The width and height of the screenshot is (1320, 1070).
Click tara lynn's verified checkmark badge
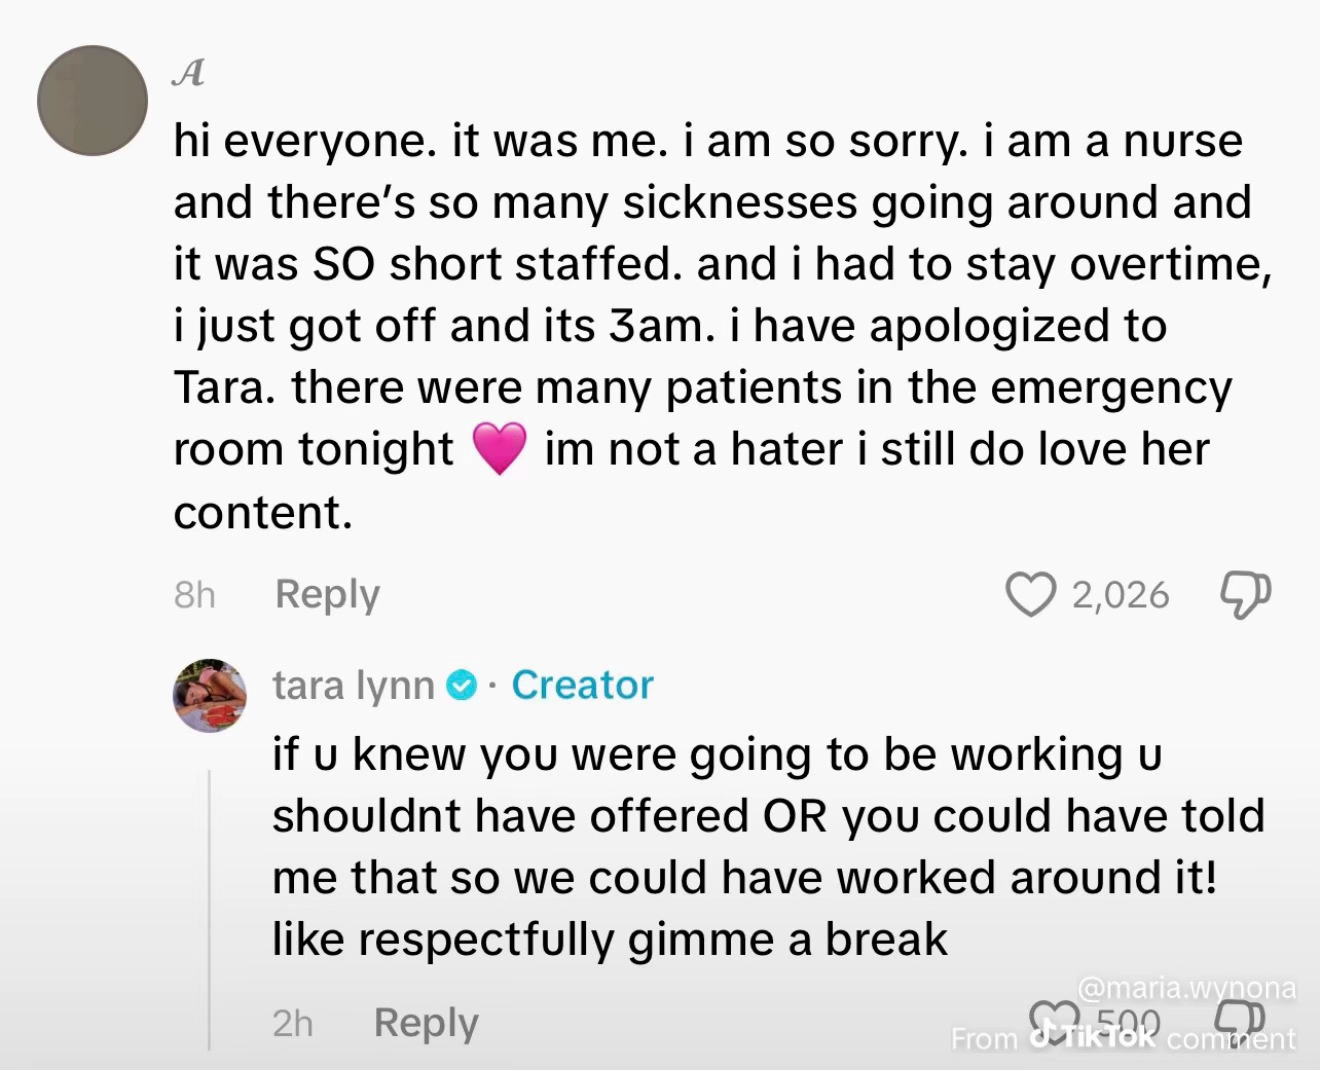click(461, 685)
